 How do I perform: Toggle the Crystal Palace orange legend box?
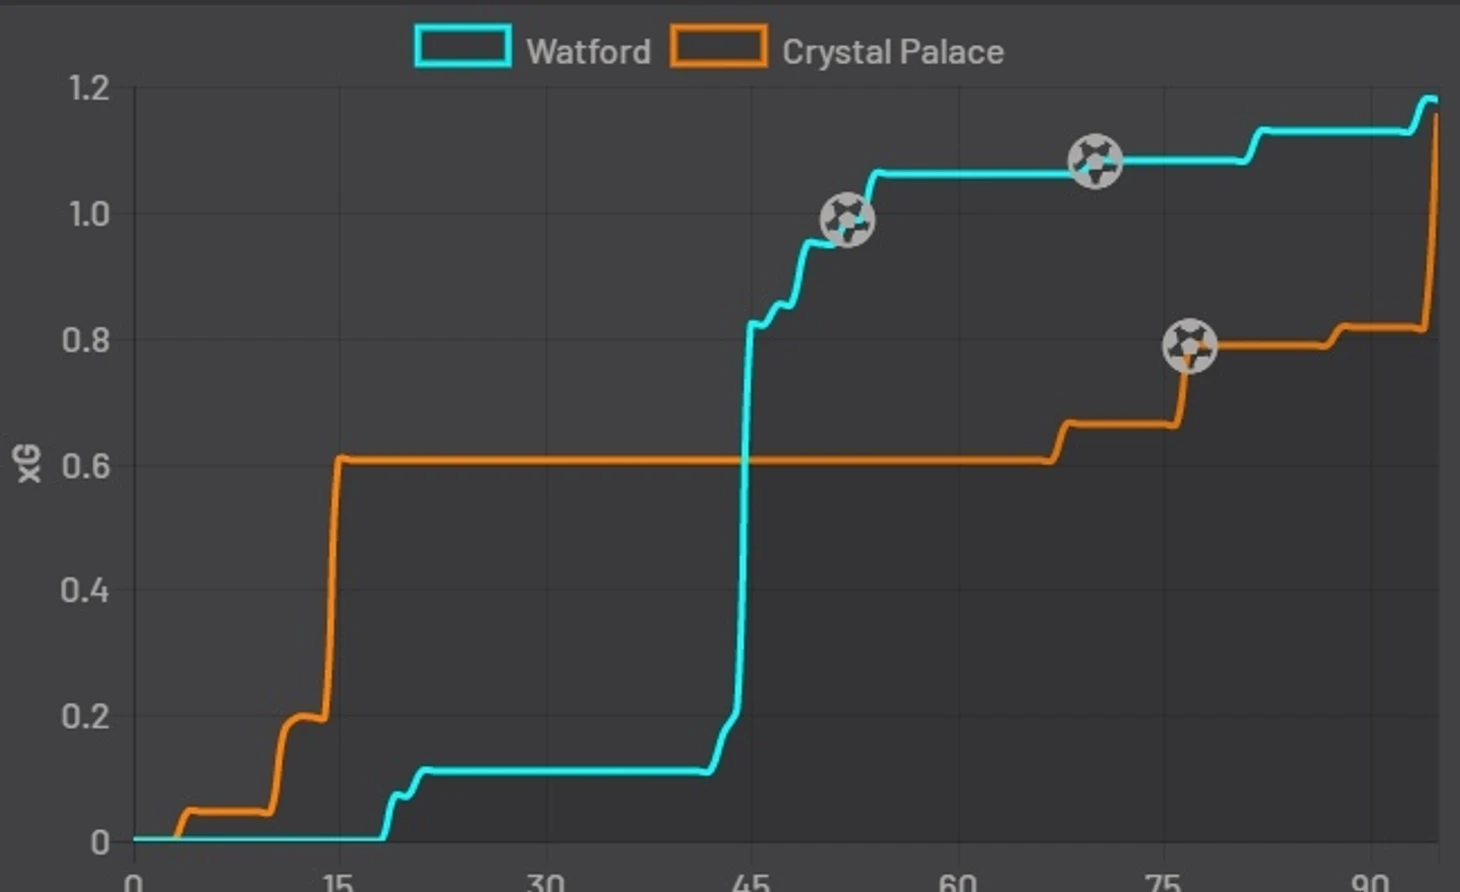tap(719, 47)
